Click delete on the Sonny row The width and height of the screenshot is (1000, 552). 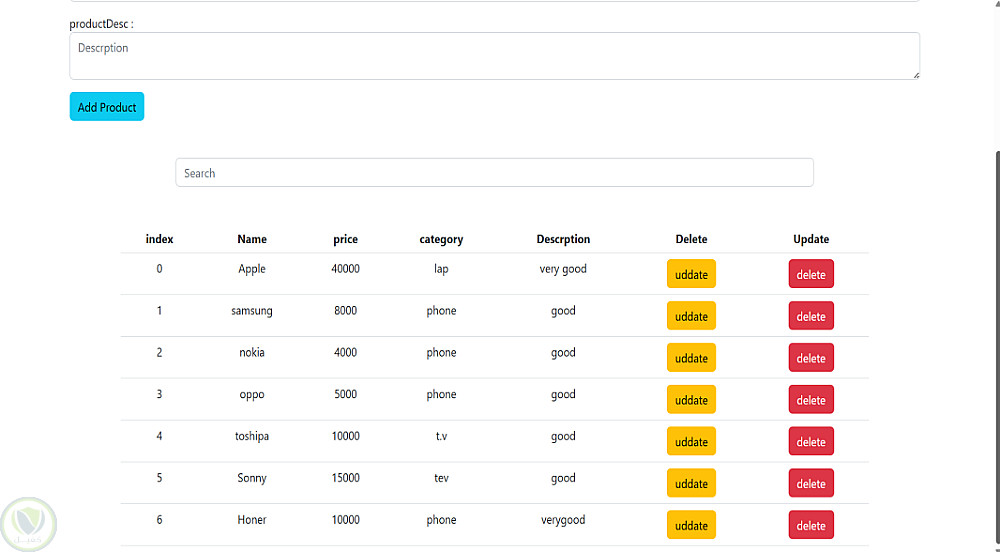pyautogui.click(x=811, y=484)
